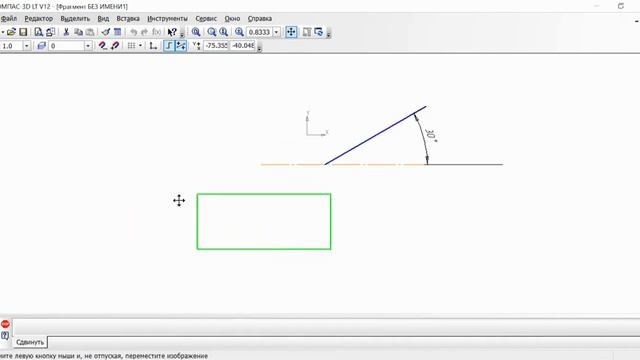Undo the last action
Image resolution: width=640 pixels, height=360 pixels.
point(133,32)
